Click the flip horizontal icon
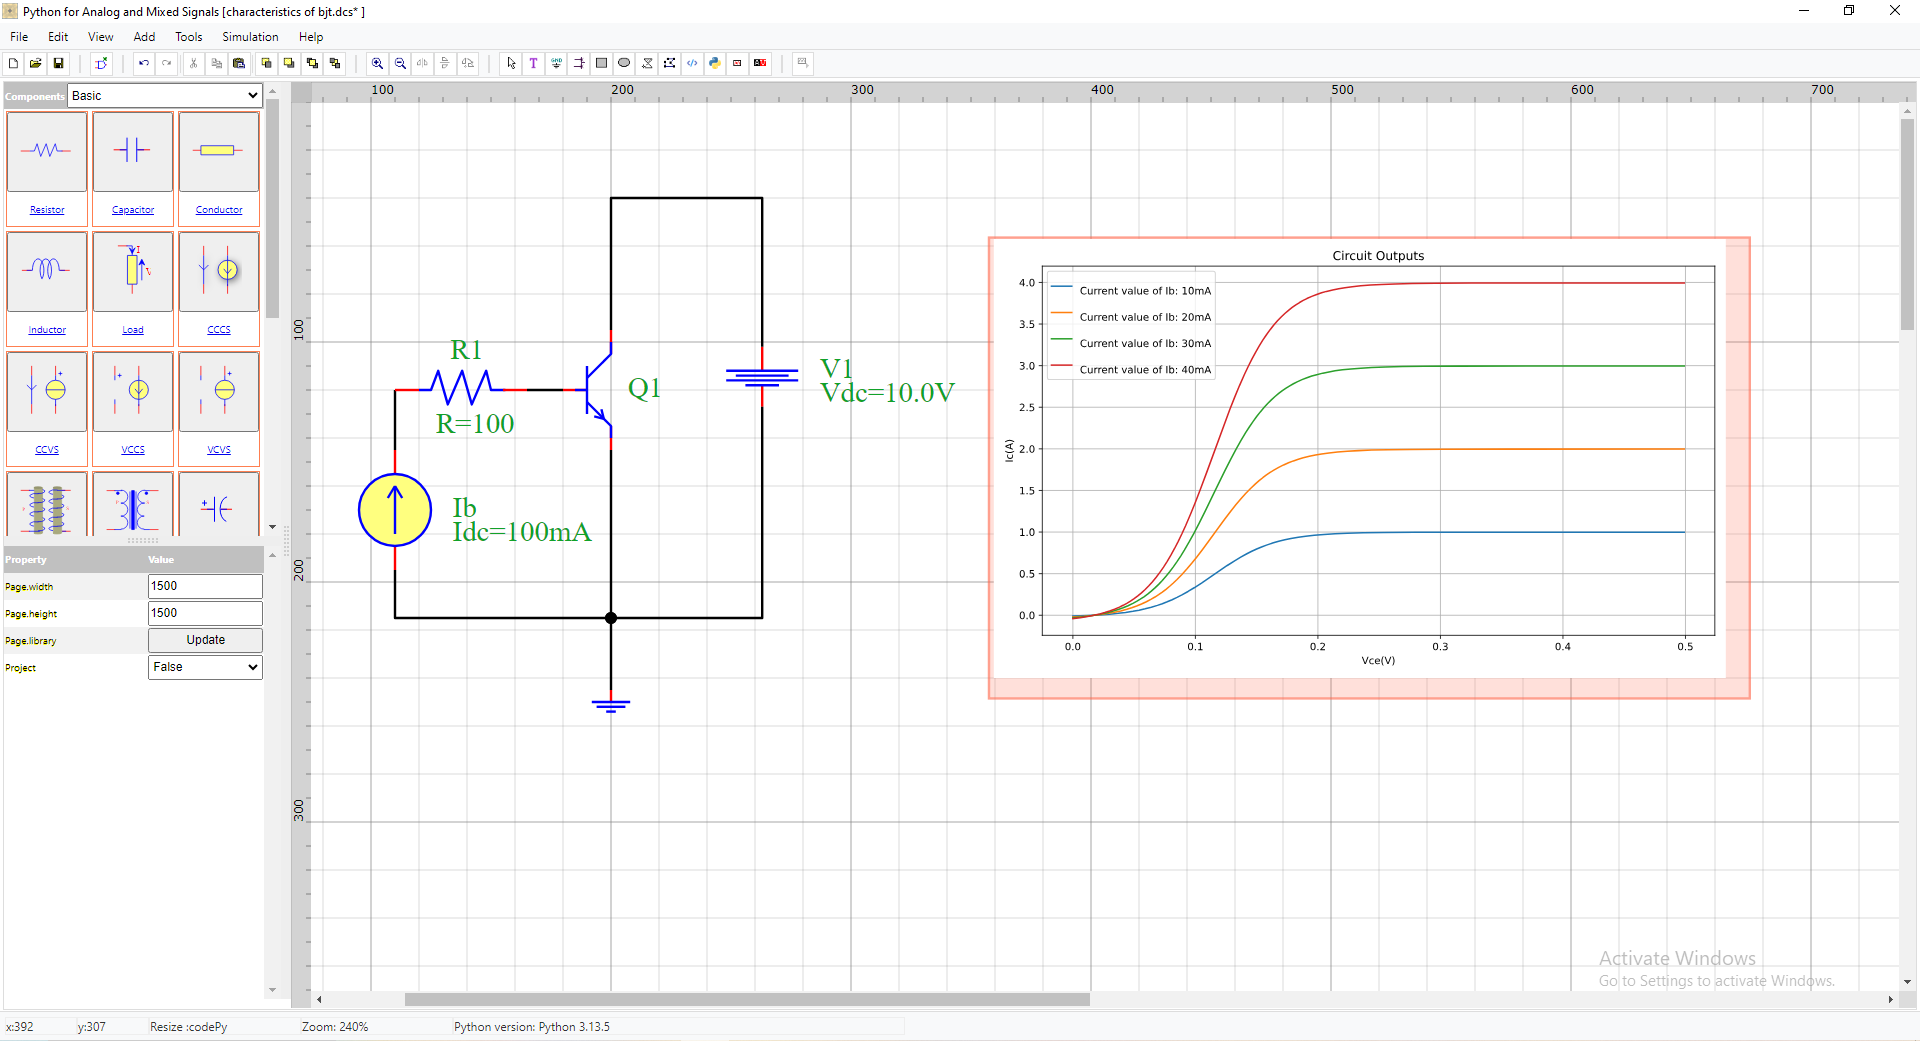 (423, 63)
